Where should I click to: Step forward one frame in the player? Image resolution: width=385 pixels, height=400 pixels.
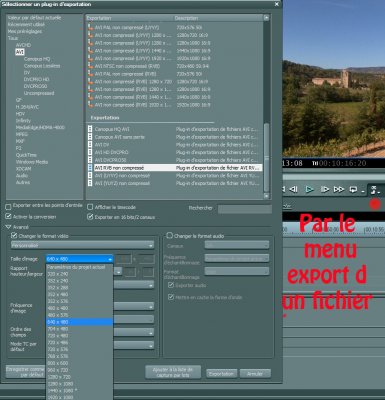point(324,189)
